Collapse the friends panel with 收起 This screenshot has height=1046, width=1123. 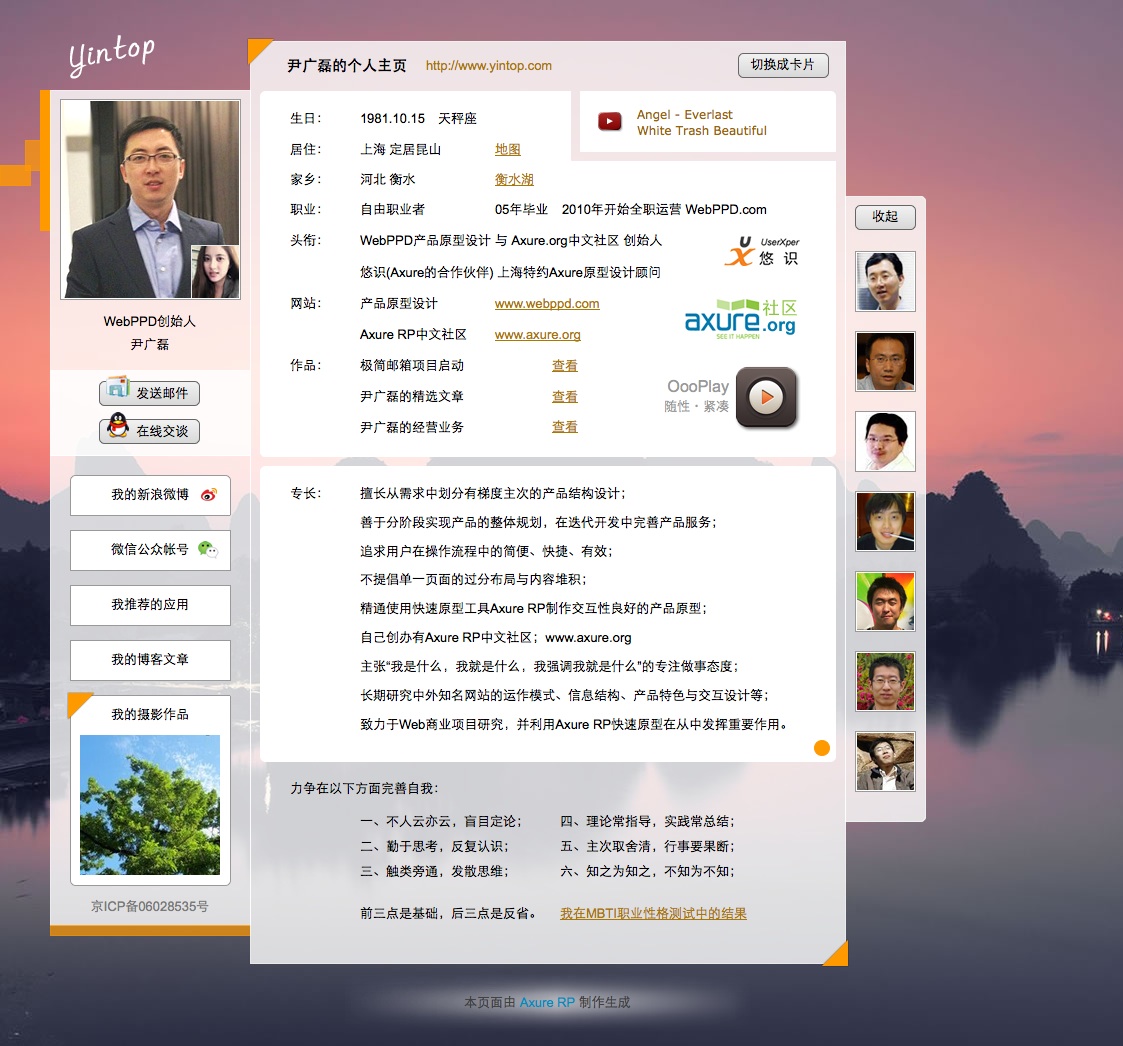pyautogui.click(x=885, y=216)
